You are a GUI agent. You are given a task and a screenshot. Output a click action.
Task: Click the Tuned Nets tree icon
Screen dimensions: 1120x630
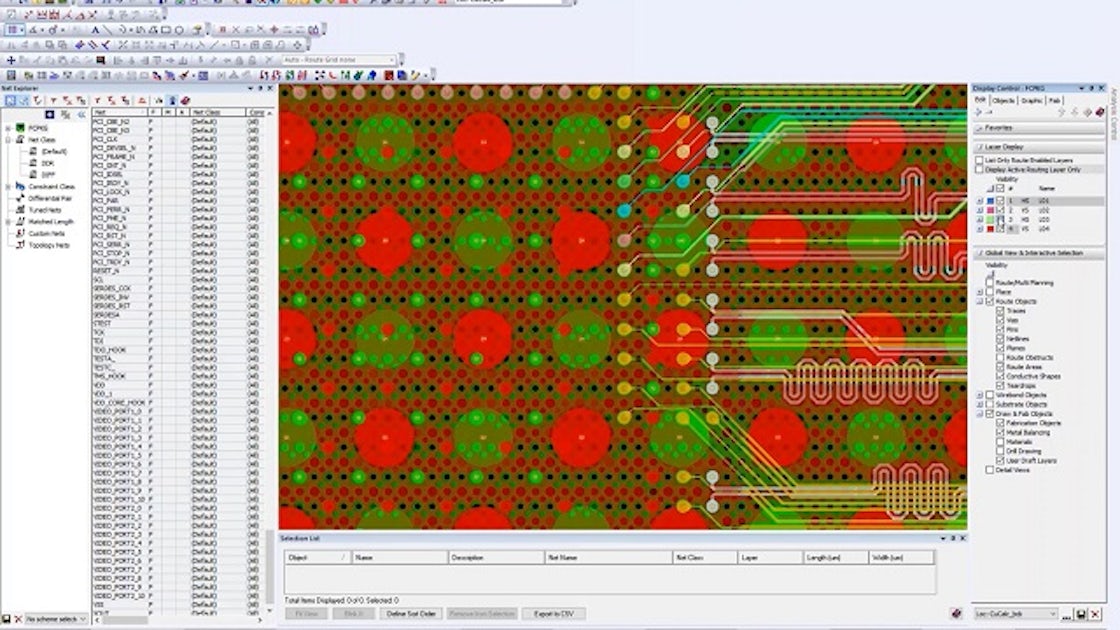point(20,210)
